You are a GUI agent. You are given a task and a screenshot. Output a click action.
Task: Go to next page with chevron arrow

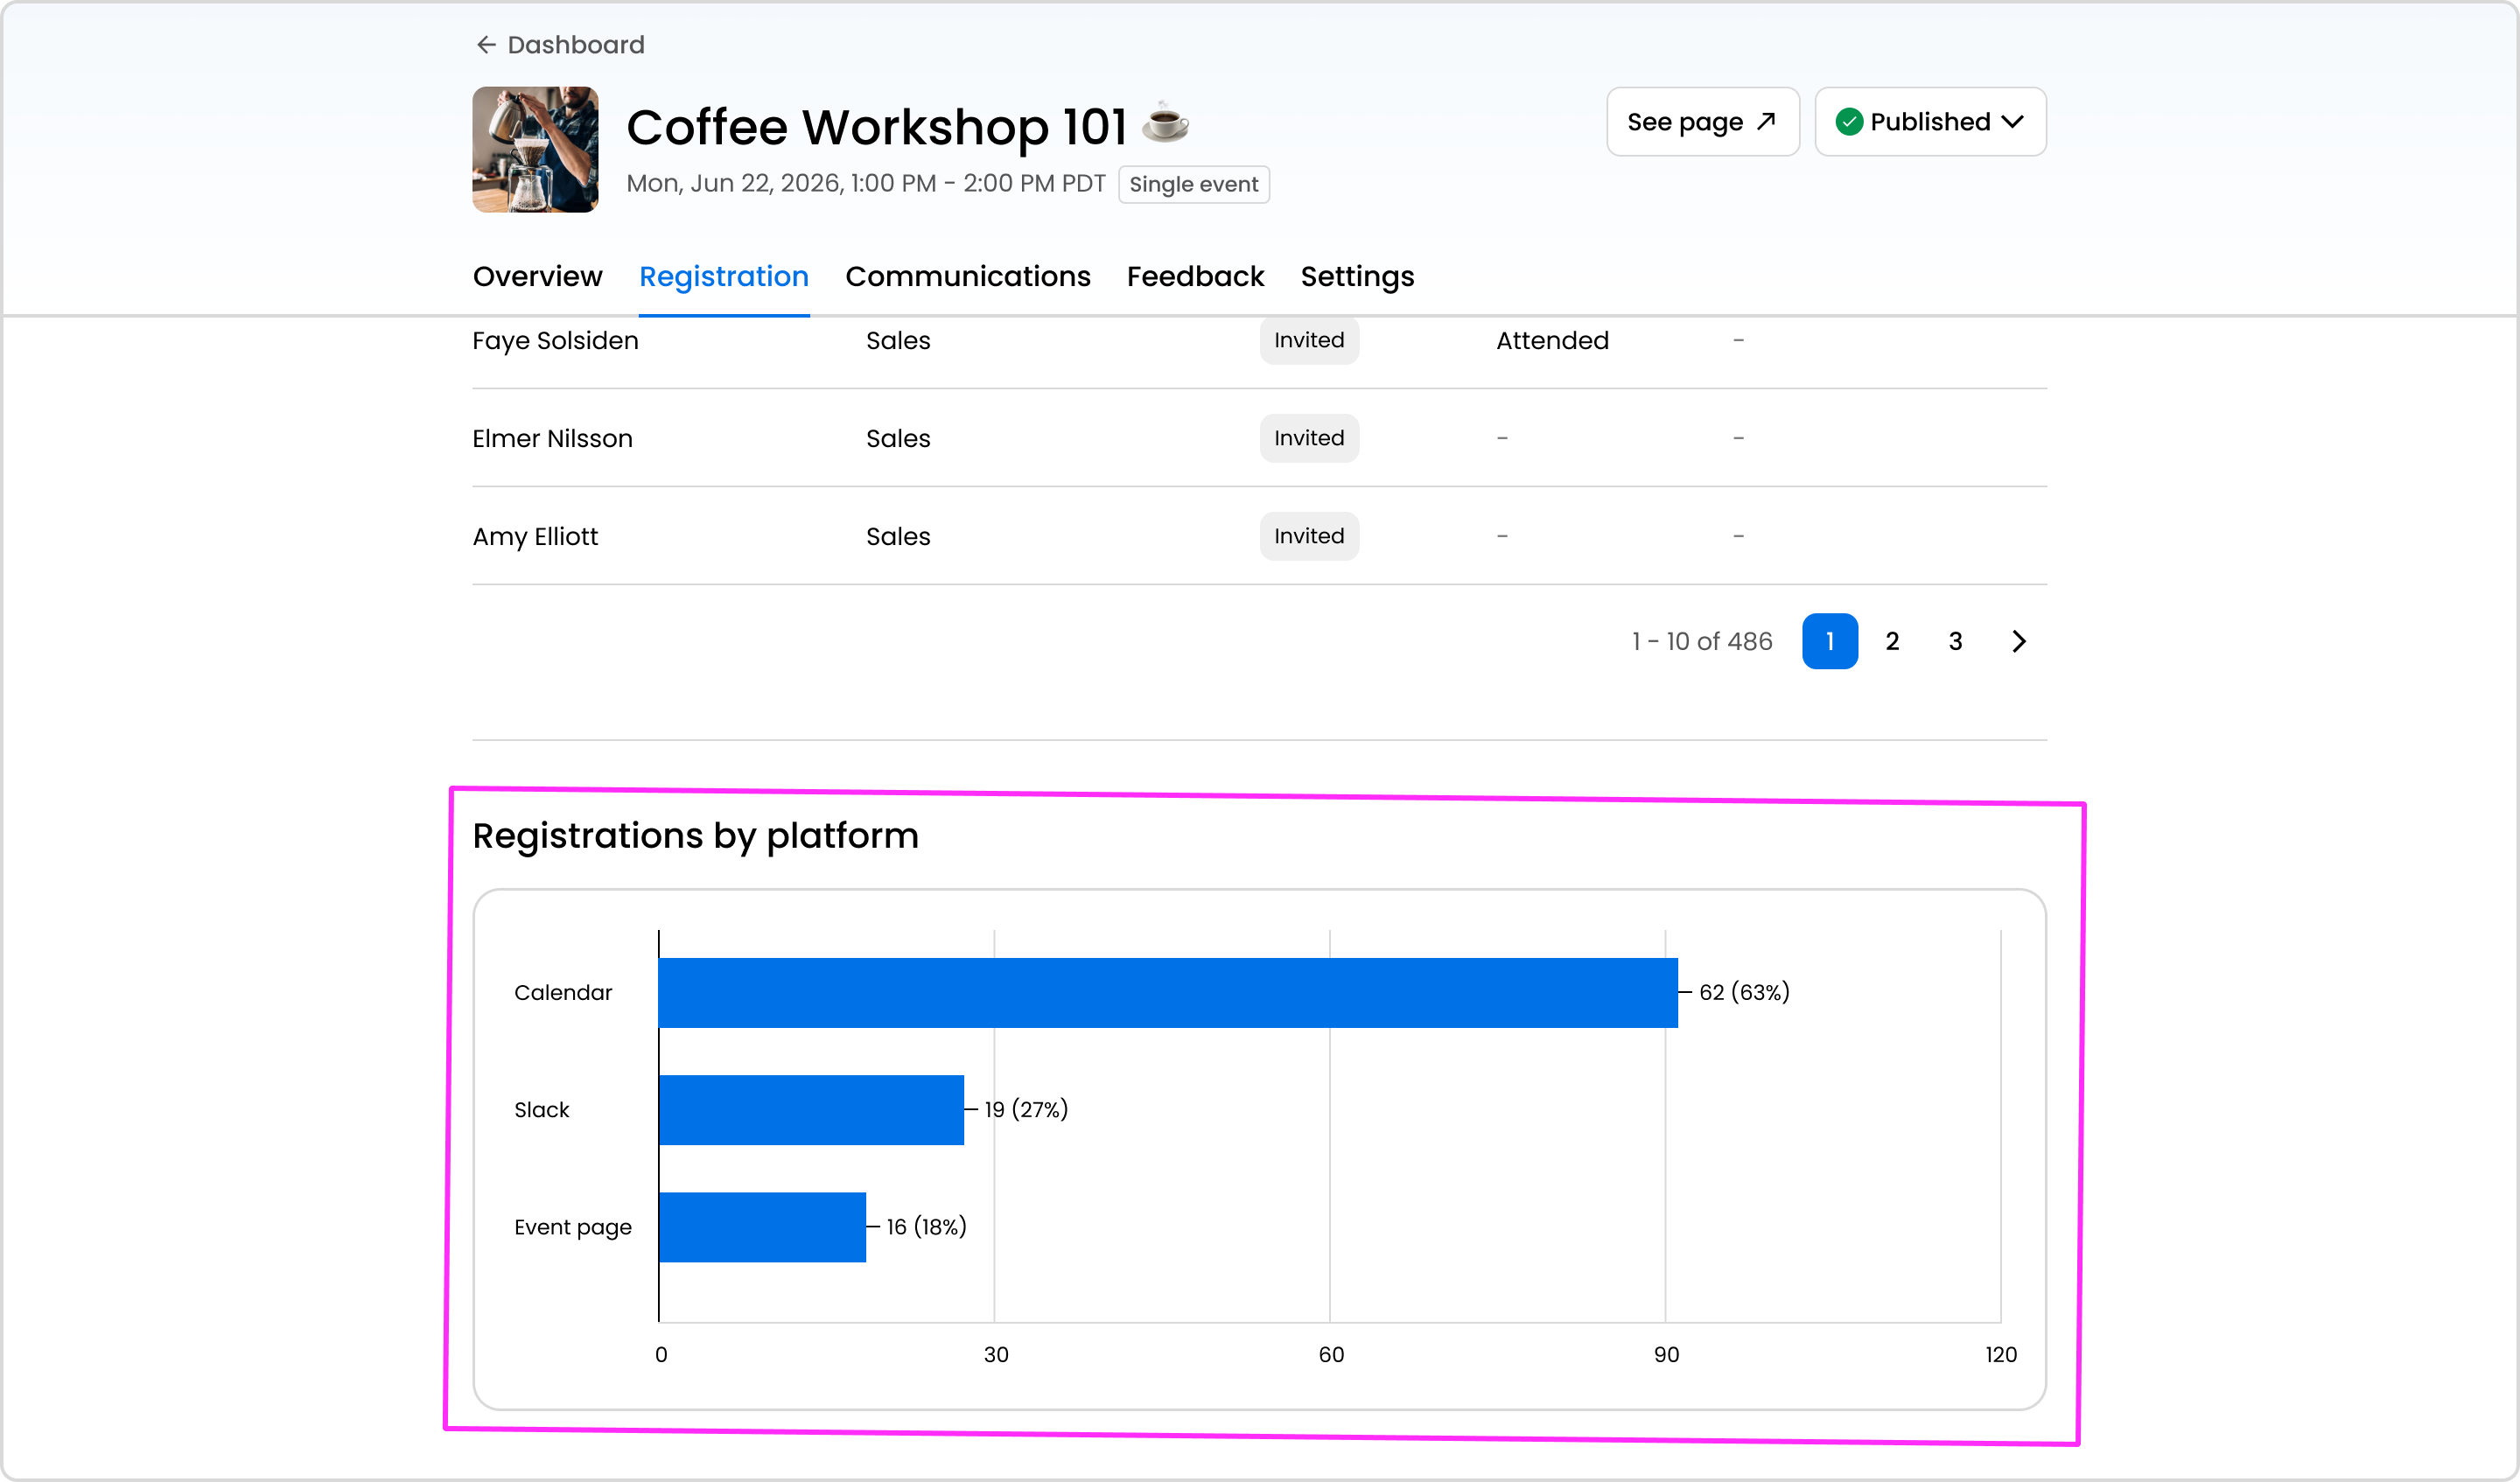pos(2018,641)
